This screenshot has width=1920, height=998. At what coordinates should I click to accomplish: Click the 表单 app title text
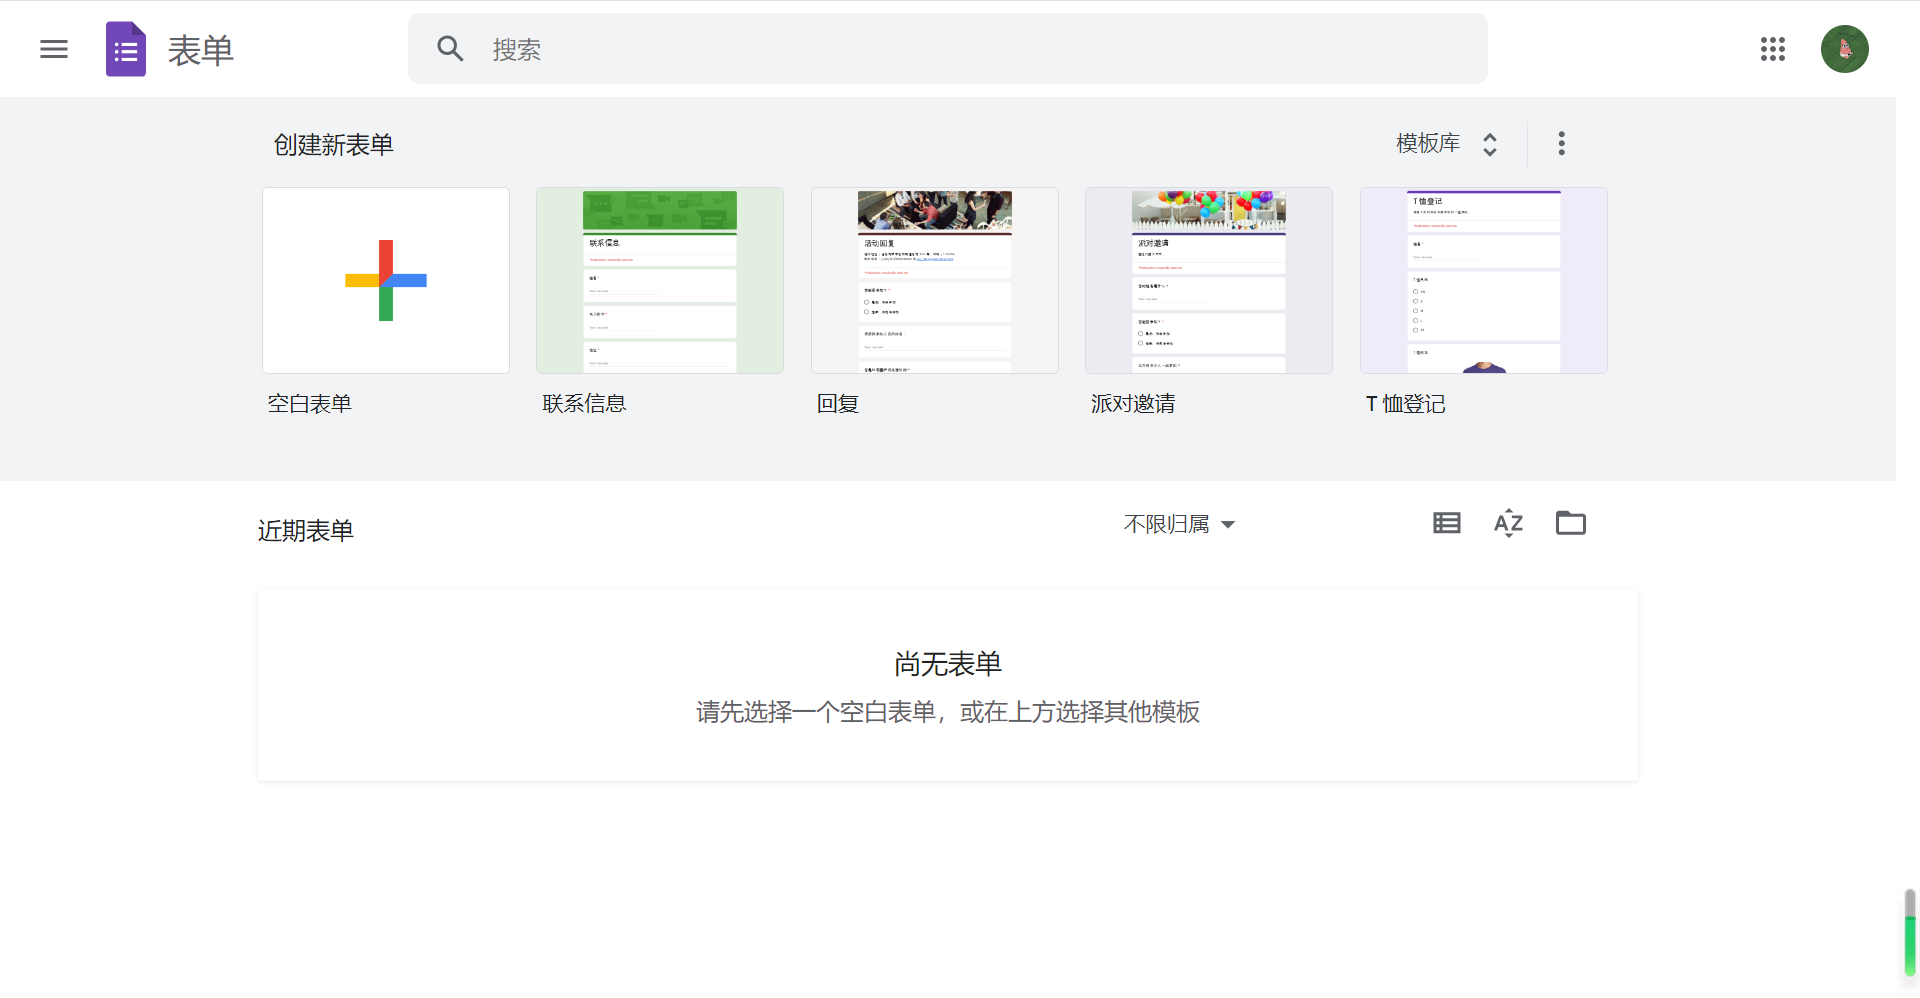pos(201,50)
